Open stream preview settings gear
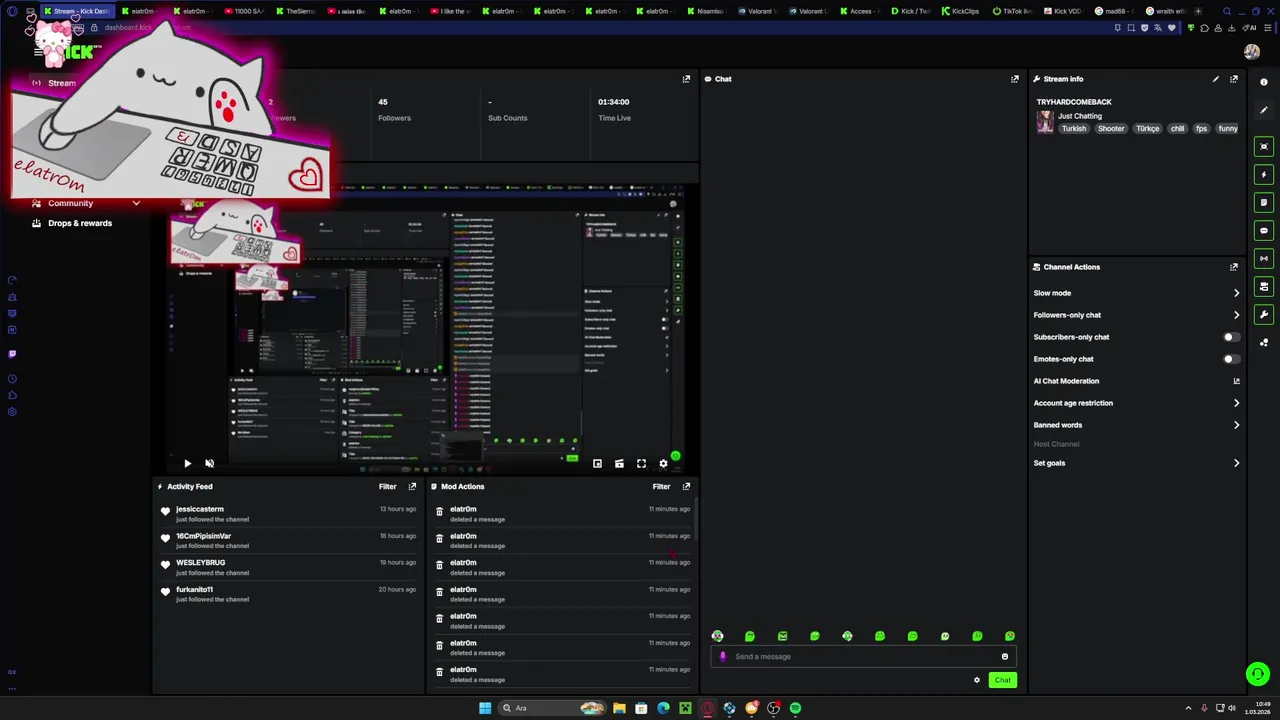Viewport: 1280px width, 720px height. [663, 463]
